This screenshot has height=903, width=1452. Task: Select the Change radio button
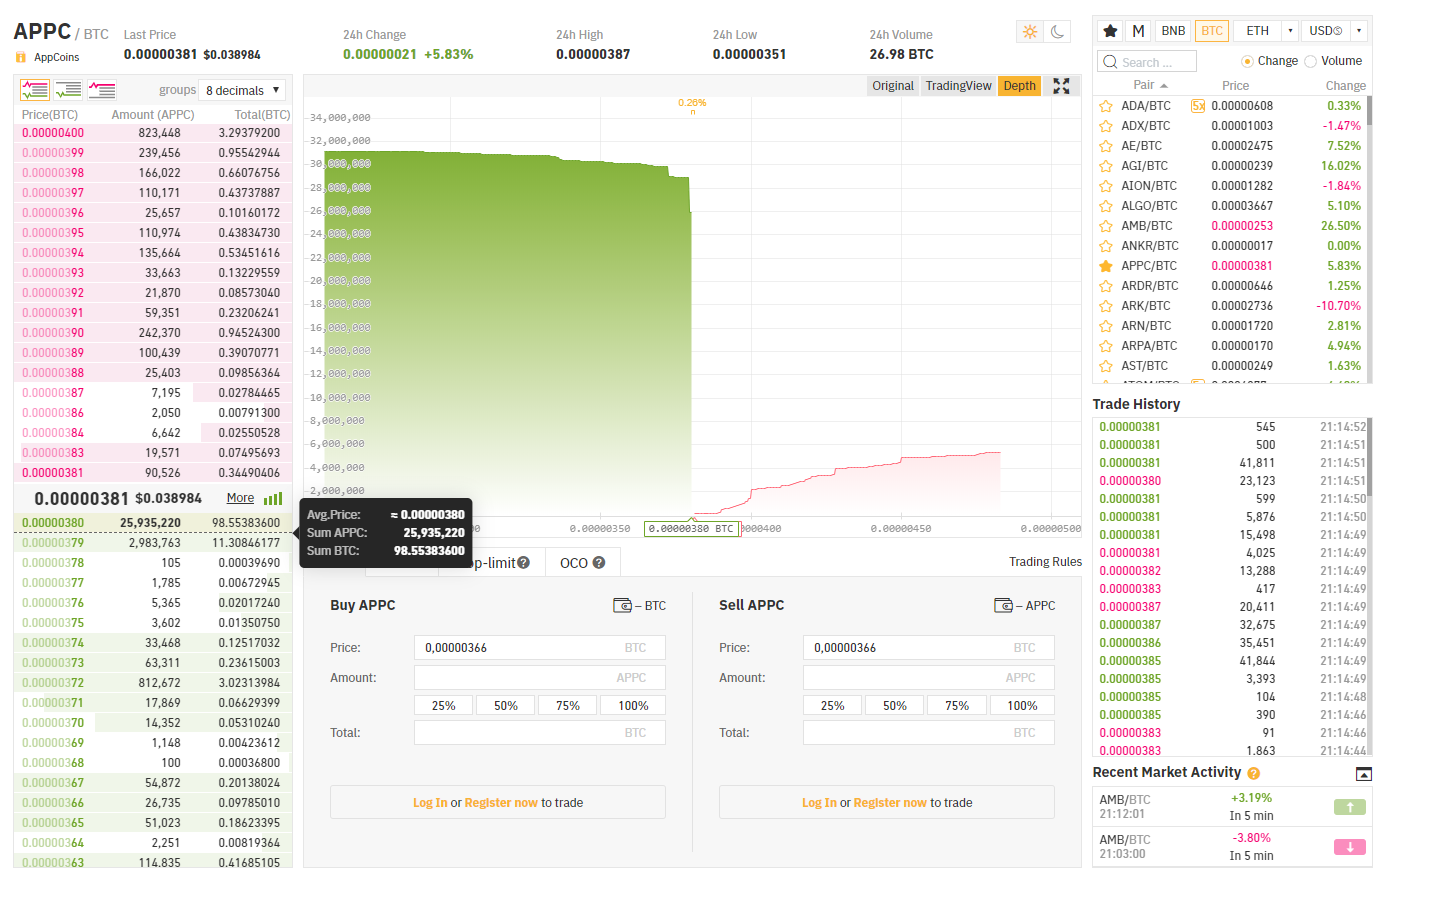point(1247,61)
